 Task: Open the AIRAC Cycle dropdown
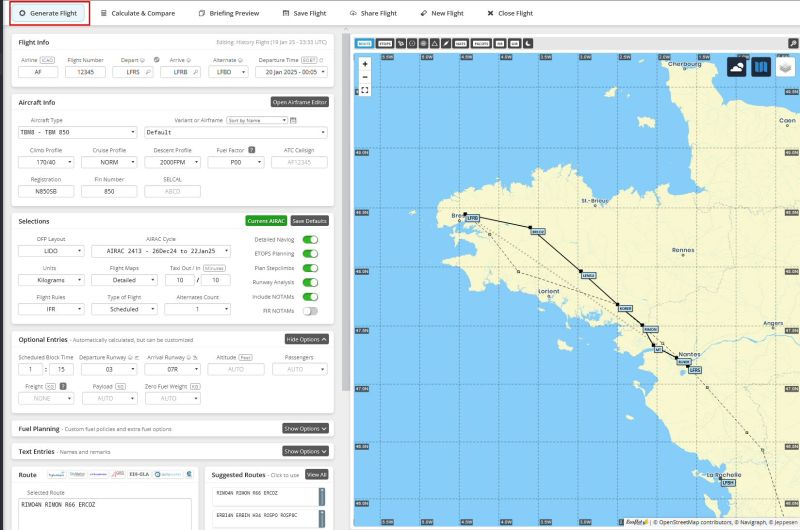pyautogui.click(x=161, y=251)
